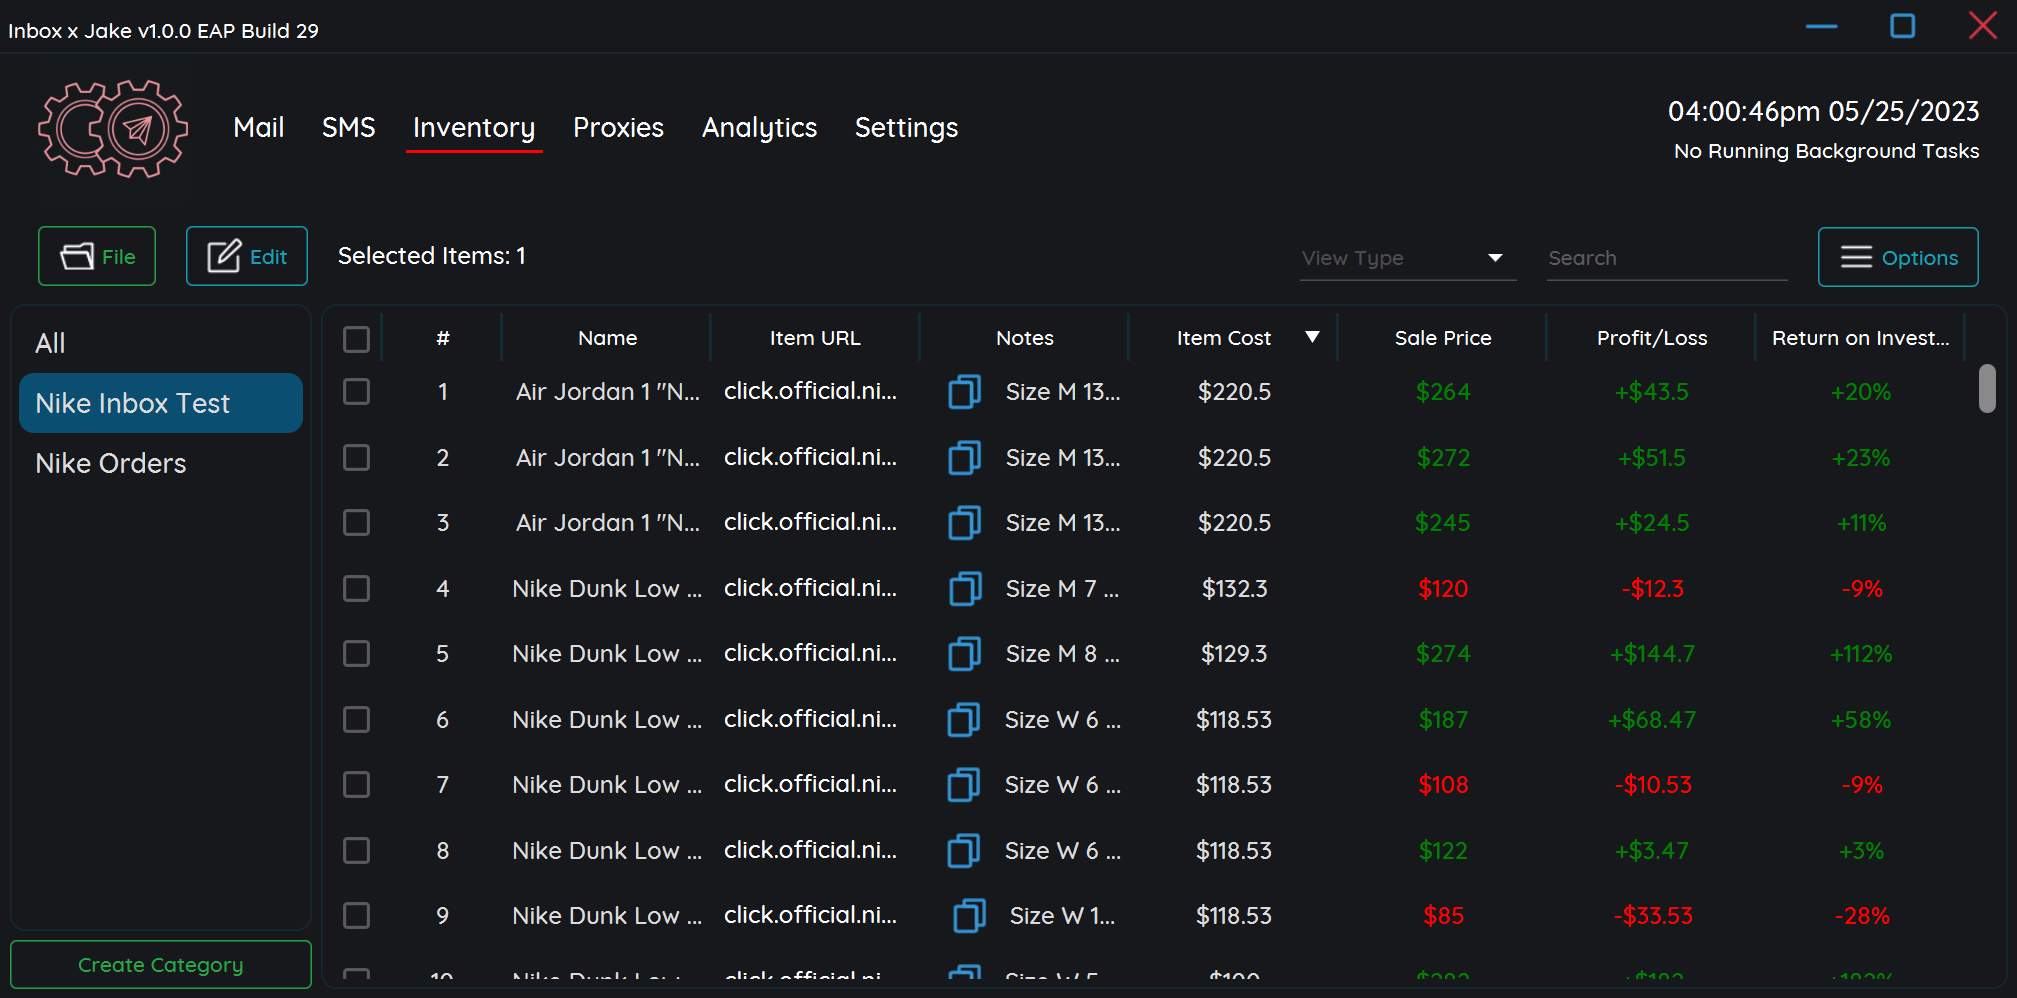Click profit value '+$144.7'
Viewport: 2017px width, 998px height.
(x=1652, y=653)
